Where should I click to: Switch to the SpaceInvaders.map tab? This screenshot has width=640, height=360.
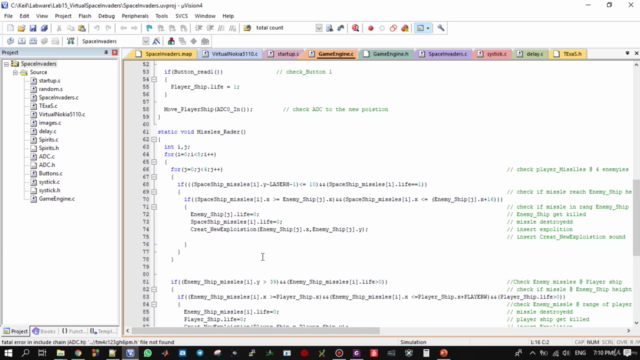click(164, 54)
